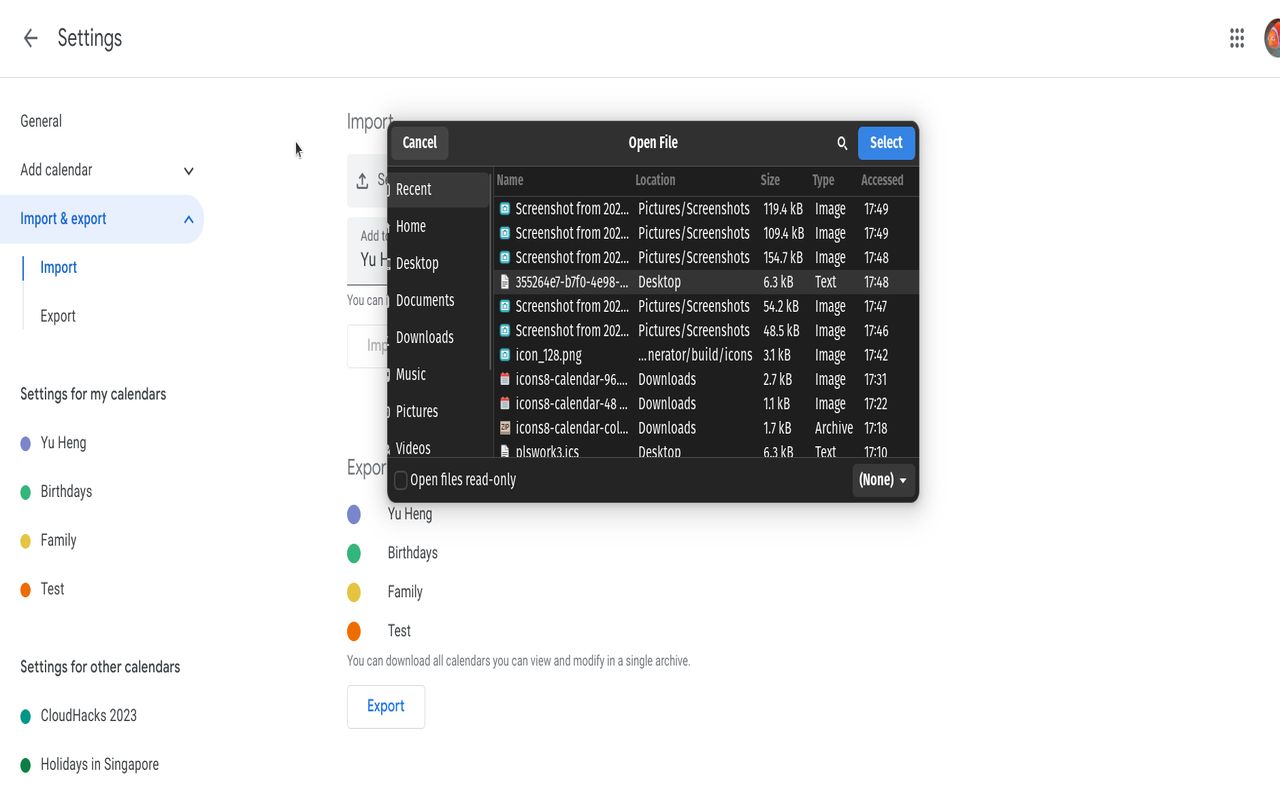Click the file icon next to icon_128.png

[x=505, y=355]
